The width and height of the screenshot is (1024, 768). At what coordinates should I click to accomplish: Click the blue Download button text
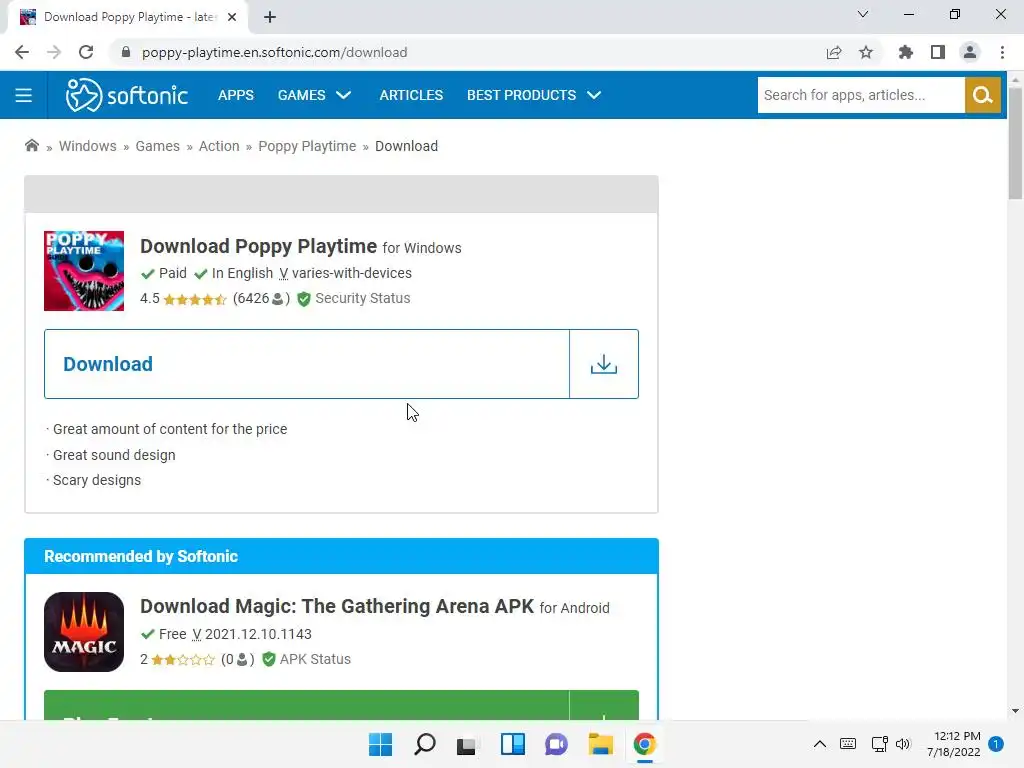click(108, 364)
